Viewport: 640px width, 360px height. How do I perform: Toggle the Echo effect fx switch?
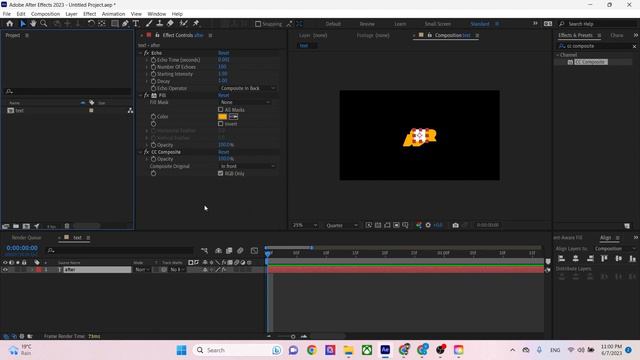click(x=147, y=53)
